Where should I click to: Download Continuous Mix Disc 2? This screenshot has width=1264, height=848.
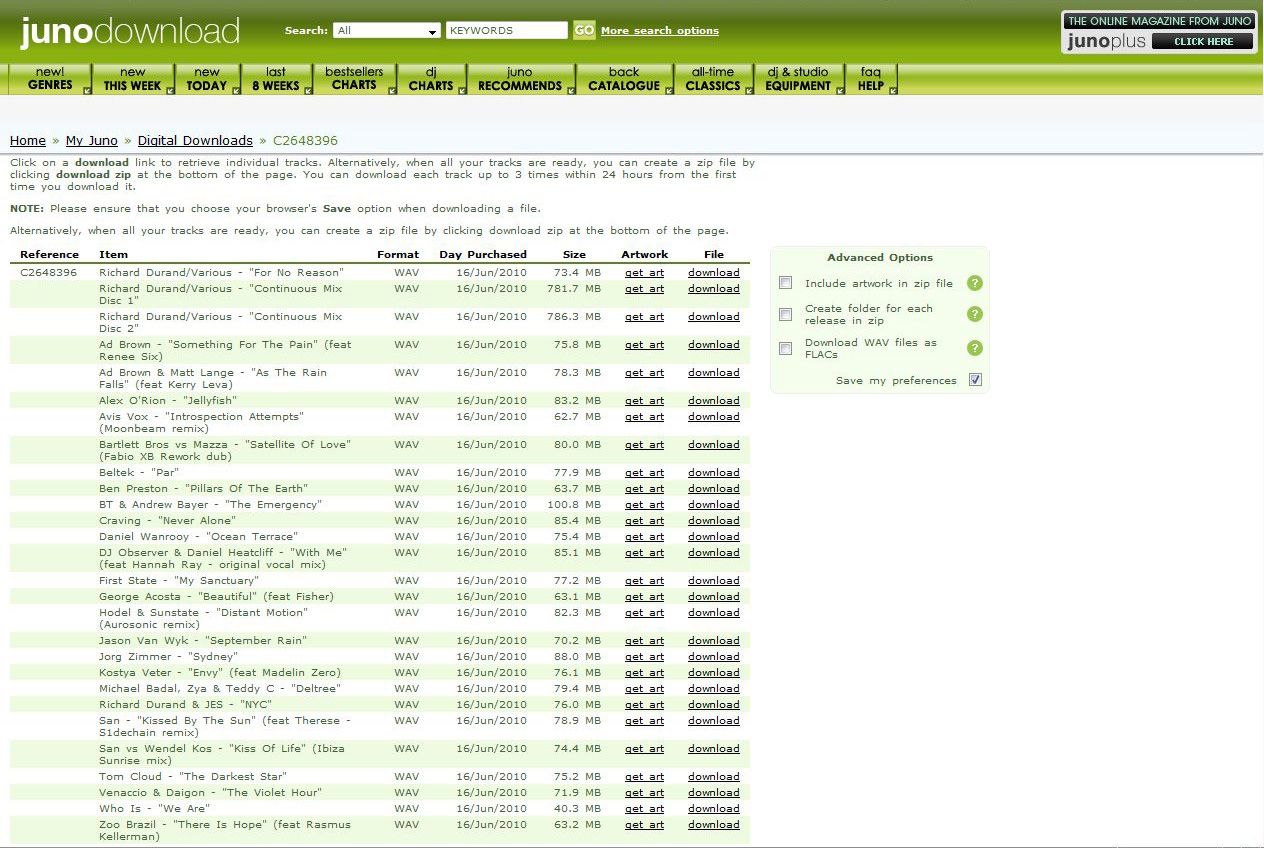pyautogui.click(x=714, y=317)
